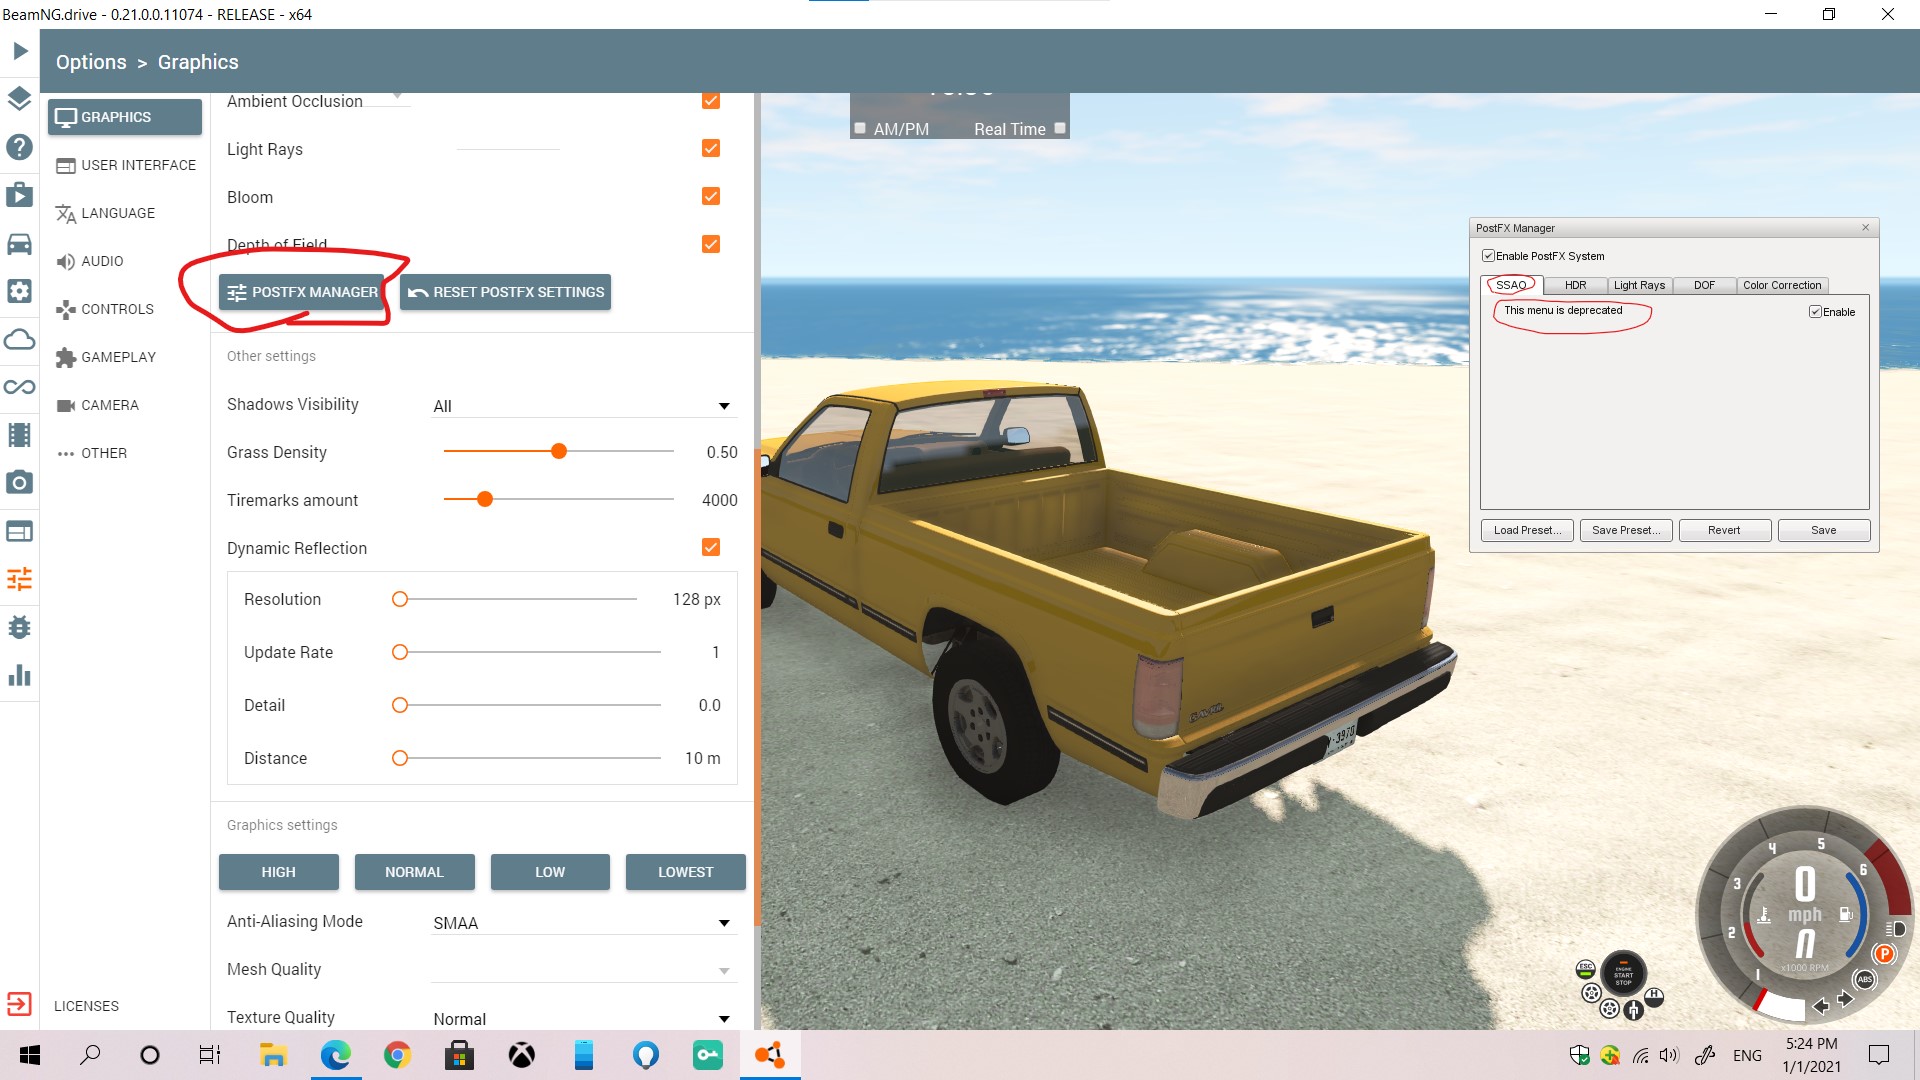Click the play icon in left sidebar

click(x=20, y=51)
